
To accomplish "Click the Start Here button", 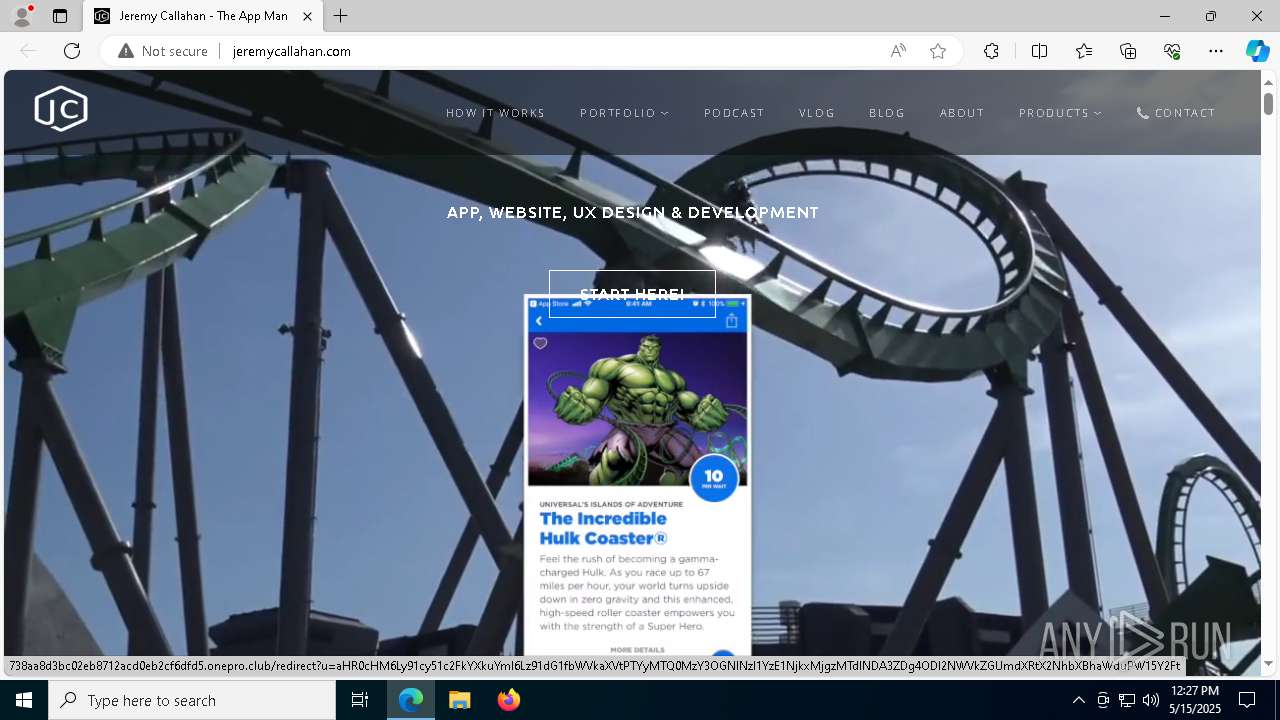I will (632, 294).
